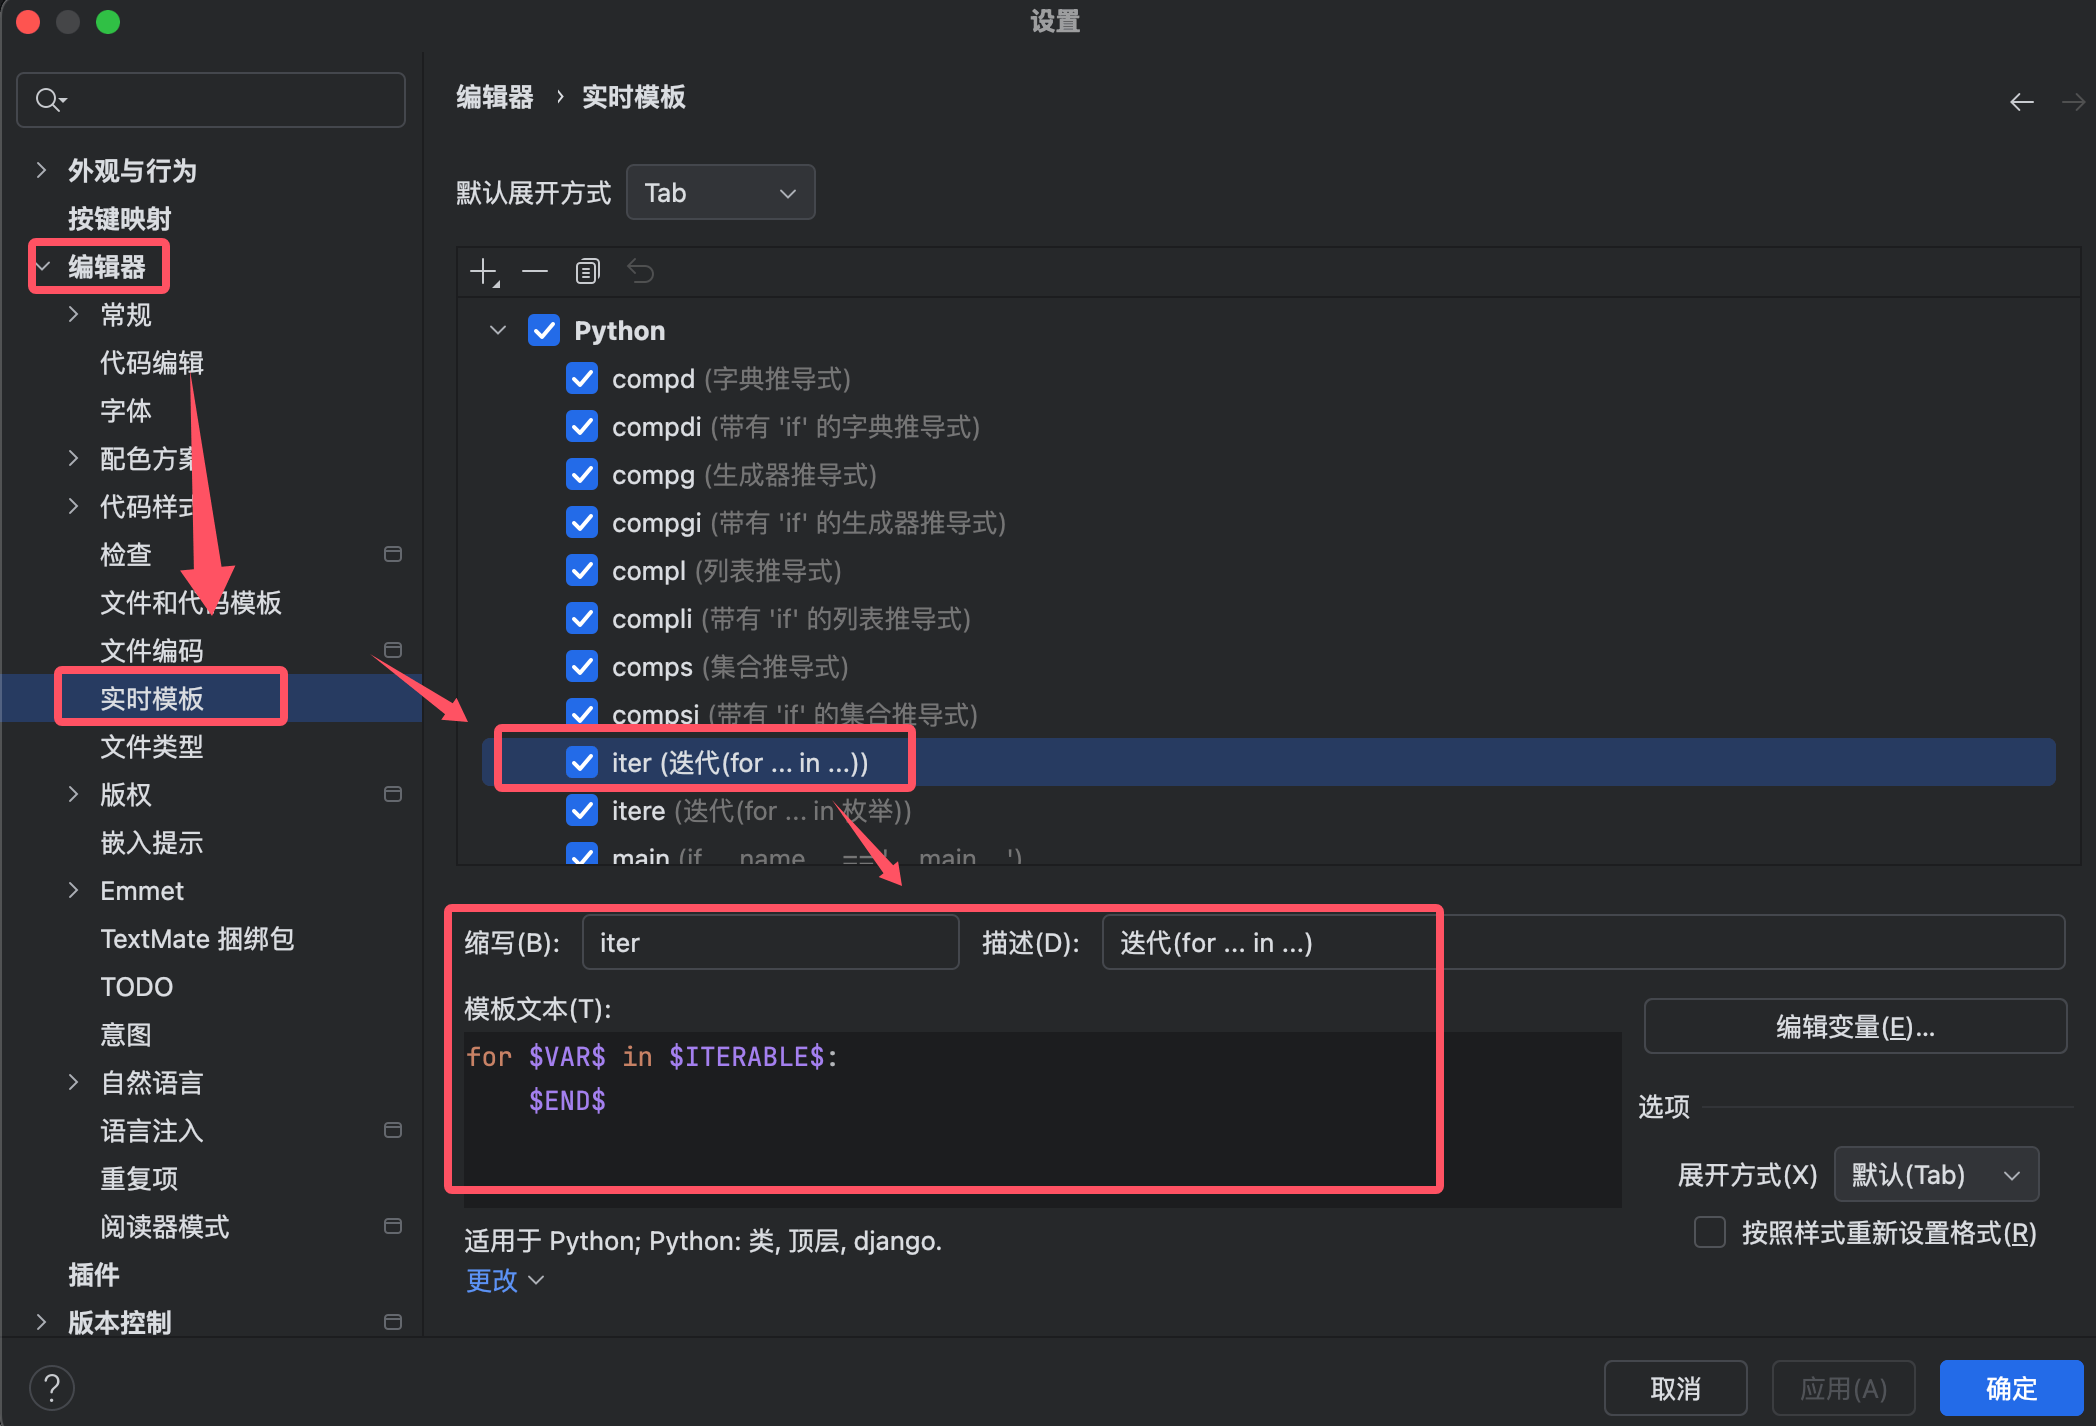Click the search magnifier icon
The image size is (2096, 1426).
click(48, 100)
